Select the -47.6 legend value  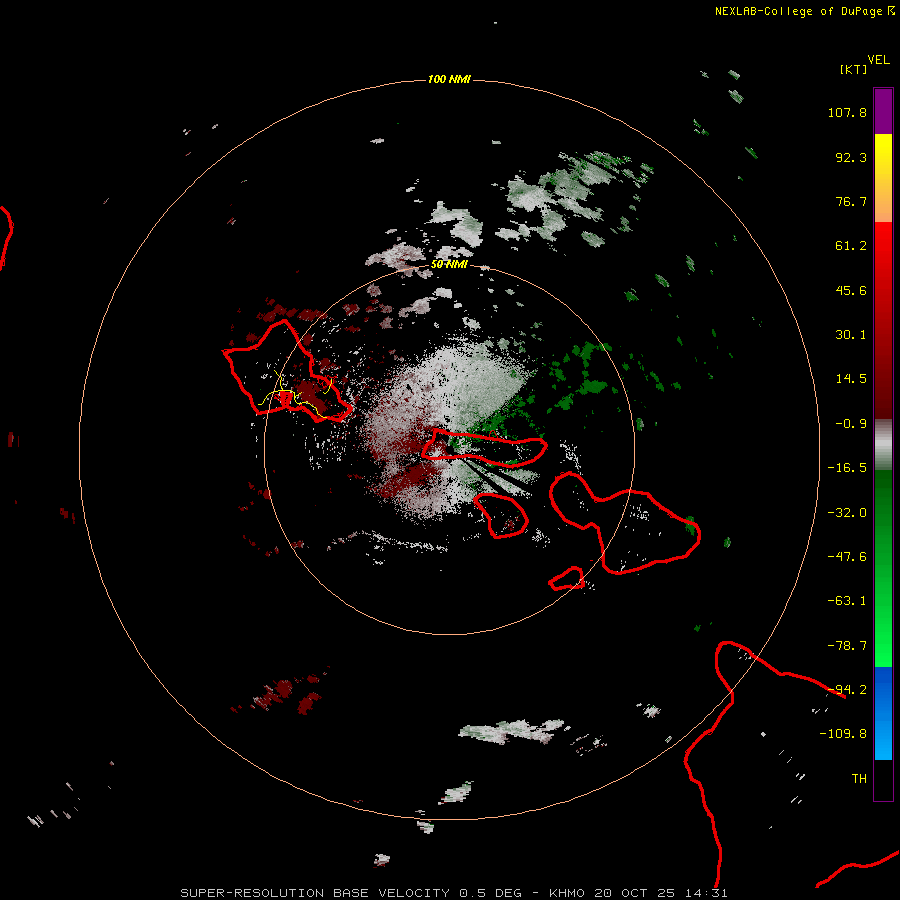(x=847, y=557)
